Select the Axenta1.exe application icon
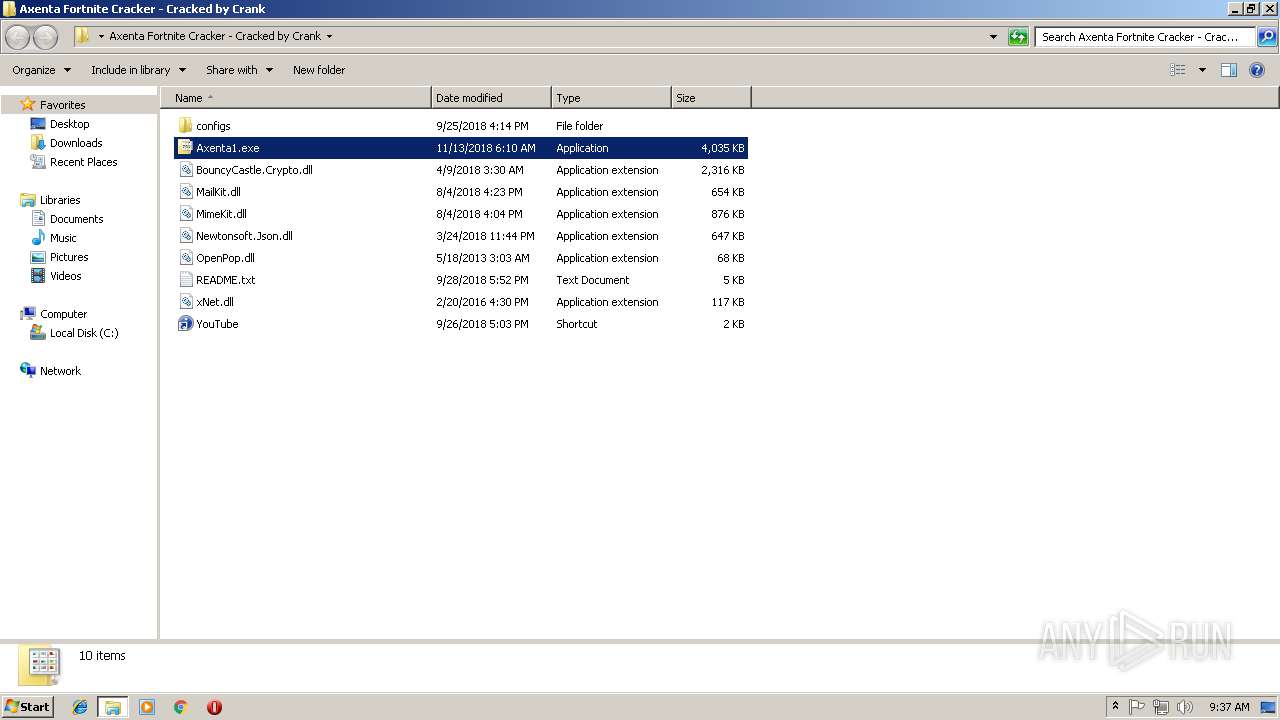The height and width of the screenshot is (720, 1280). coord(185,148)
